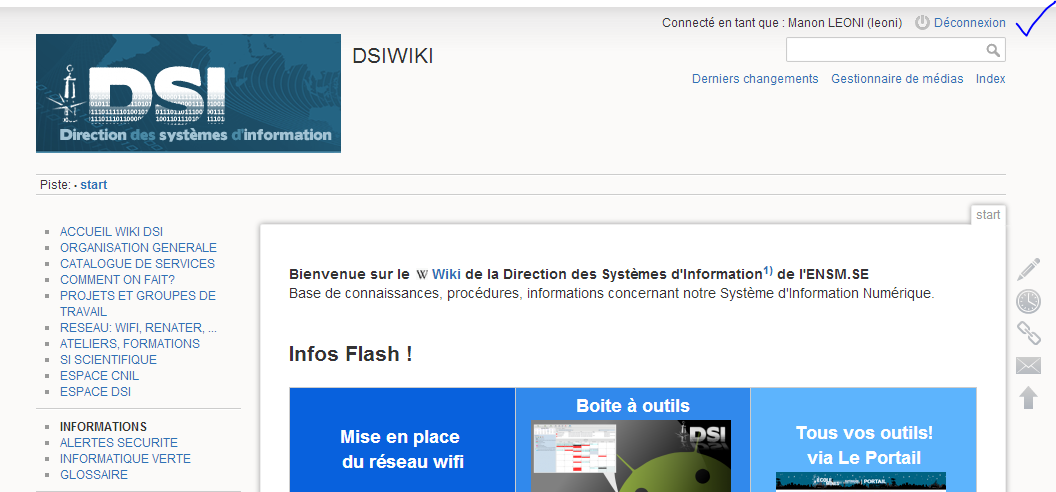Click the back to top arrow icon
Viewport: 1056px width, 492px height.
(1028, 398)
